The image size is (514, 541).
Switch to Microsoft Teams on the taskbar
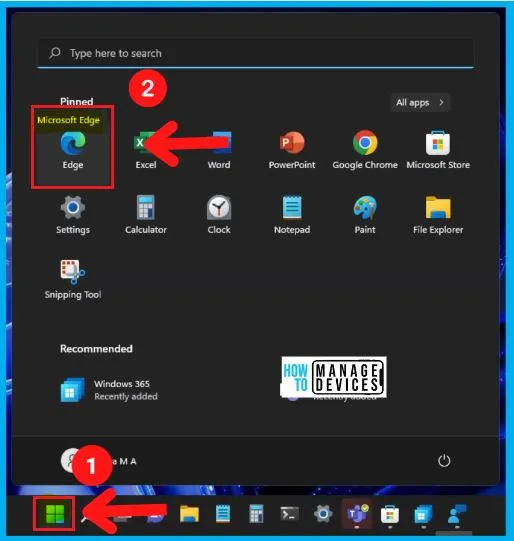(x=357, y=514)
